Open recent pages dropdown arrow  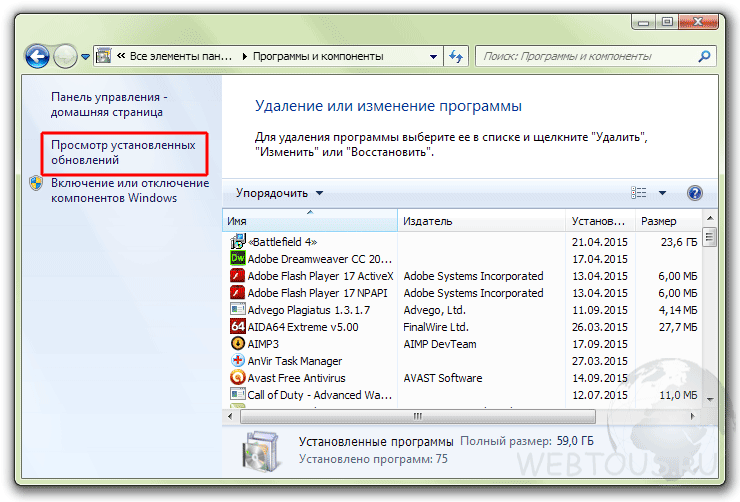click(85, 57)
